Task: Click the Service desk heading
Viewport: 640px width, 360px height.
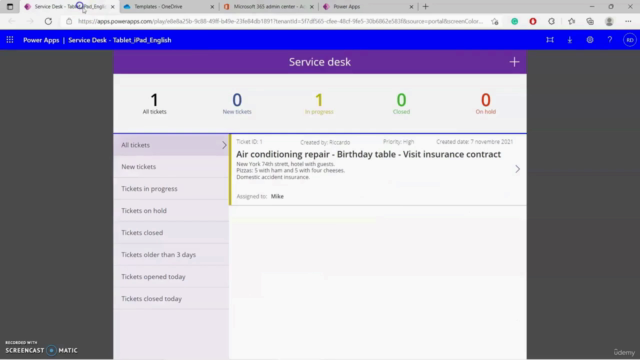Action: coord(320,62)
